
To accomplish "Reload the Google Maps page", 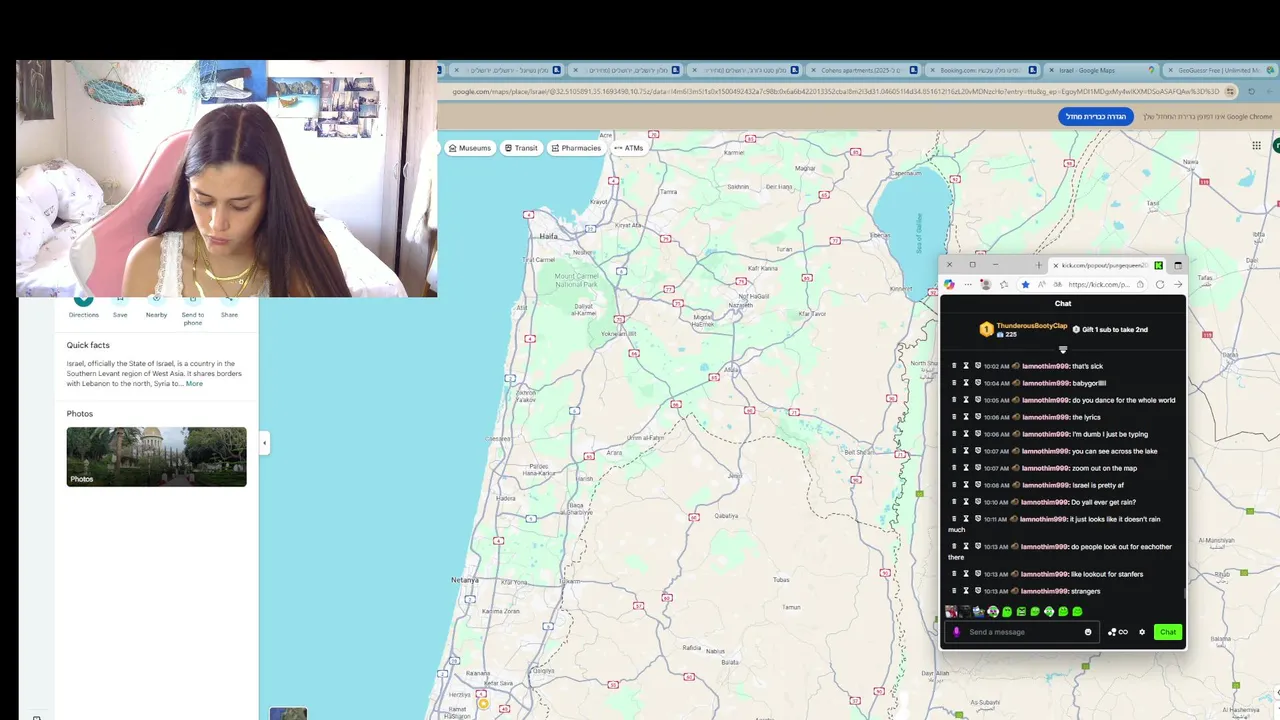I will click(1251, 91).
